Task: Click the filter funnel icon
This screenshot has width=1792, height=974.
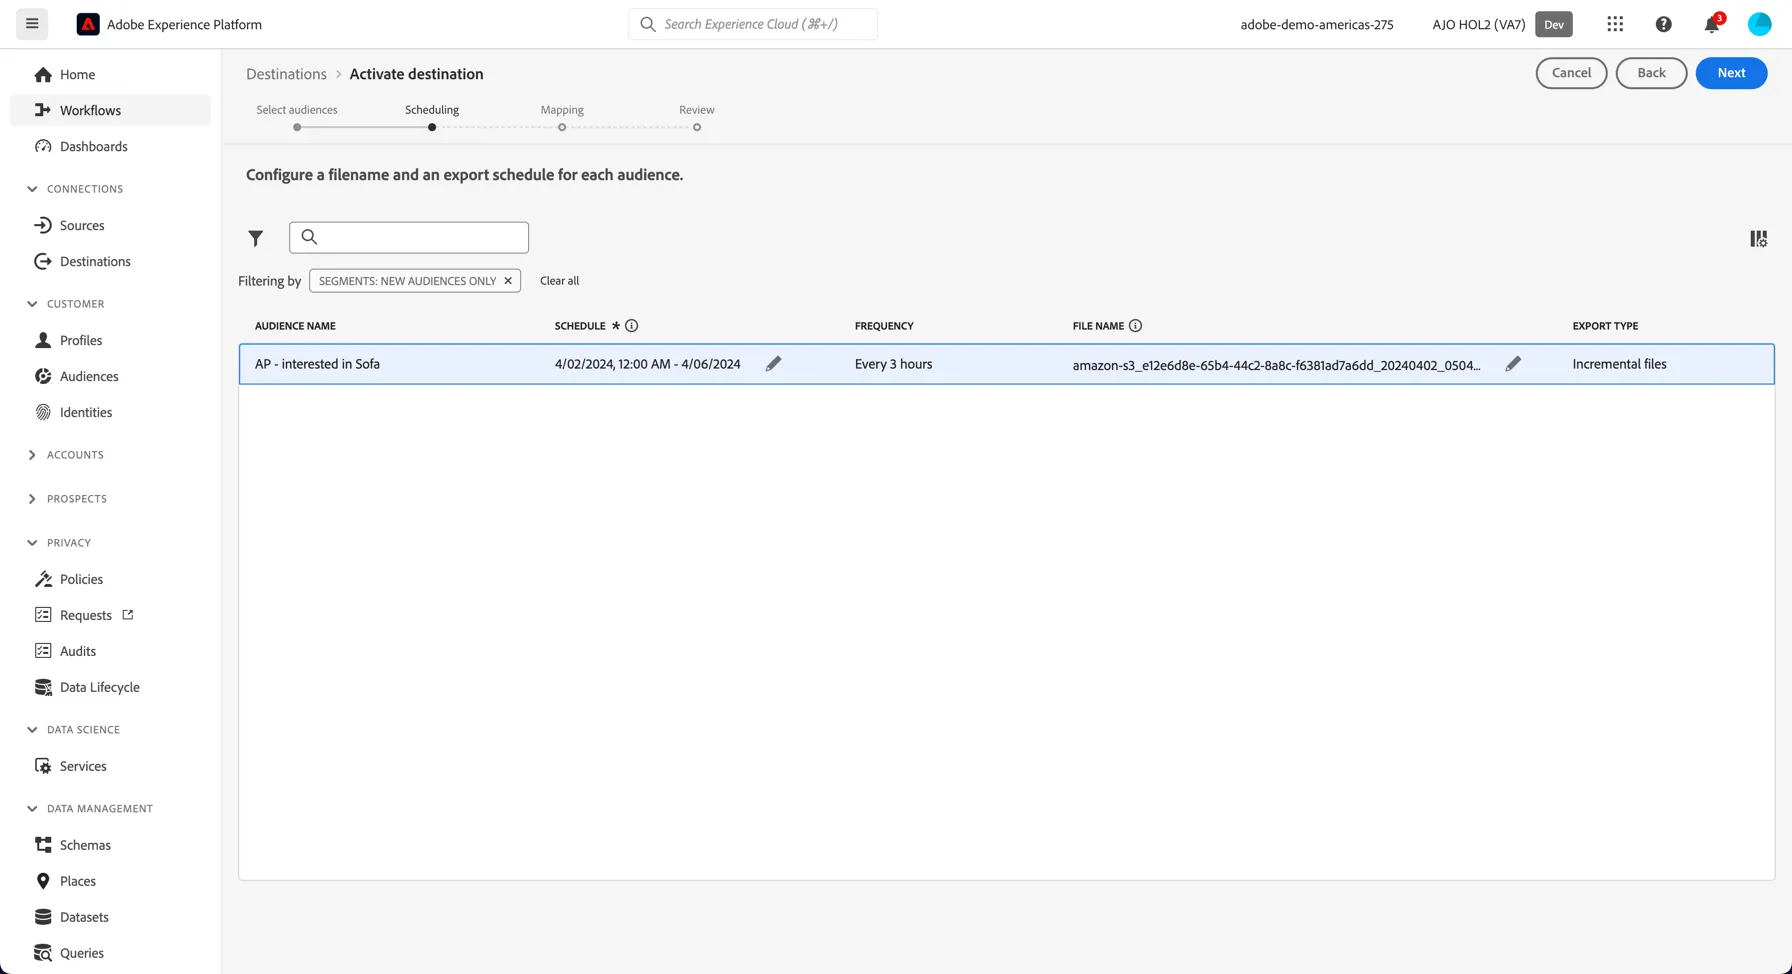Action: (x=256, y=238)
